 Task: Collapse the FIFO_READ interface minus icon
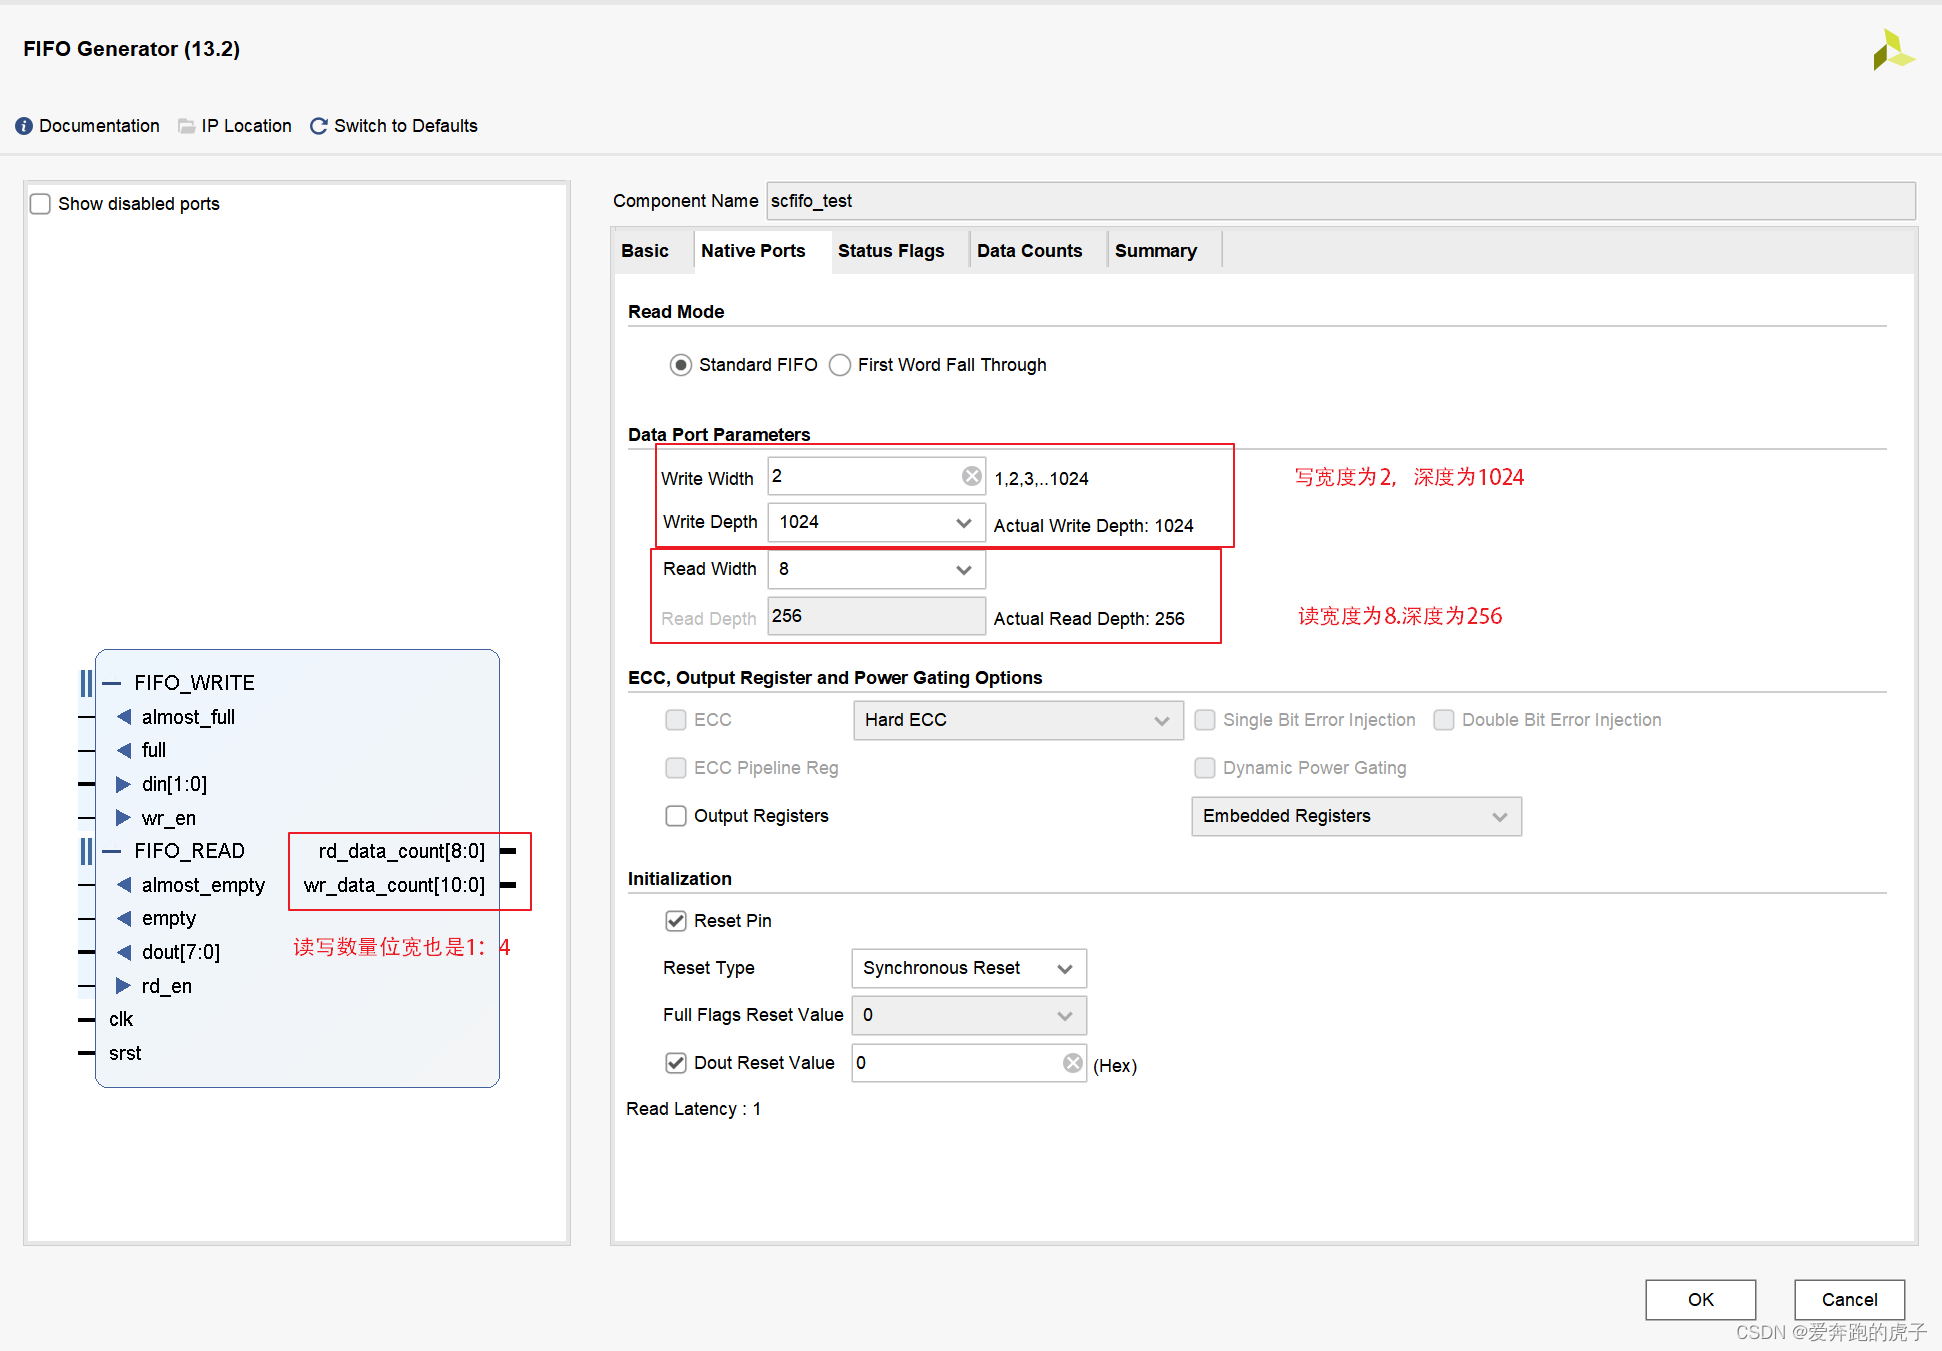113,851
